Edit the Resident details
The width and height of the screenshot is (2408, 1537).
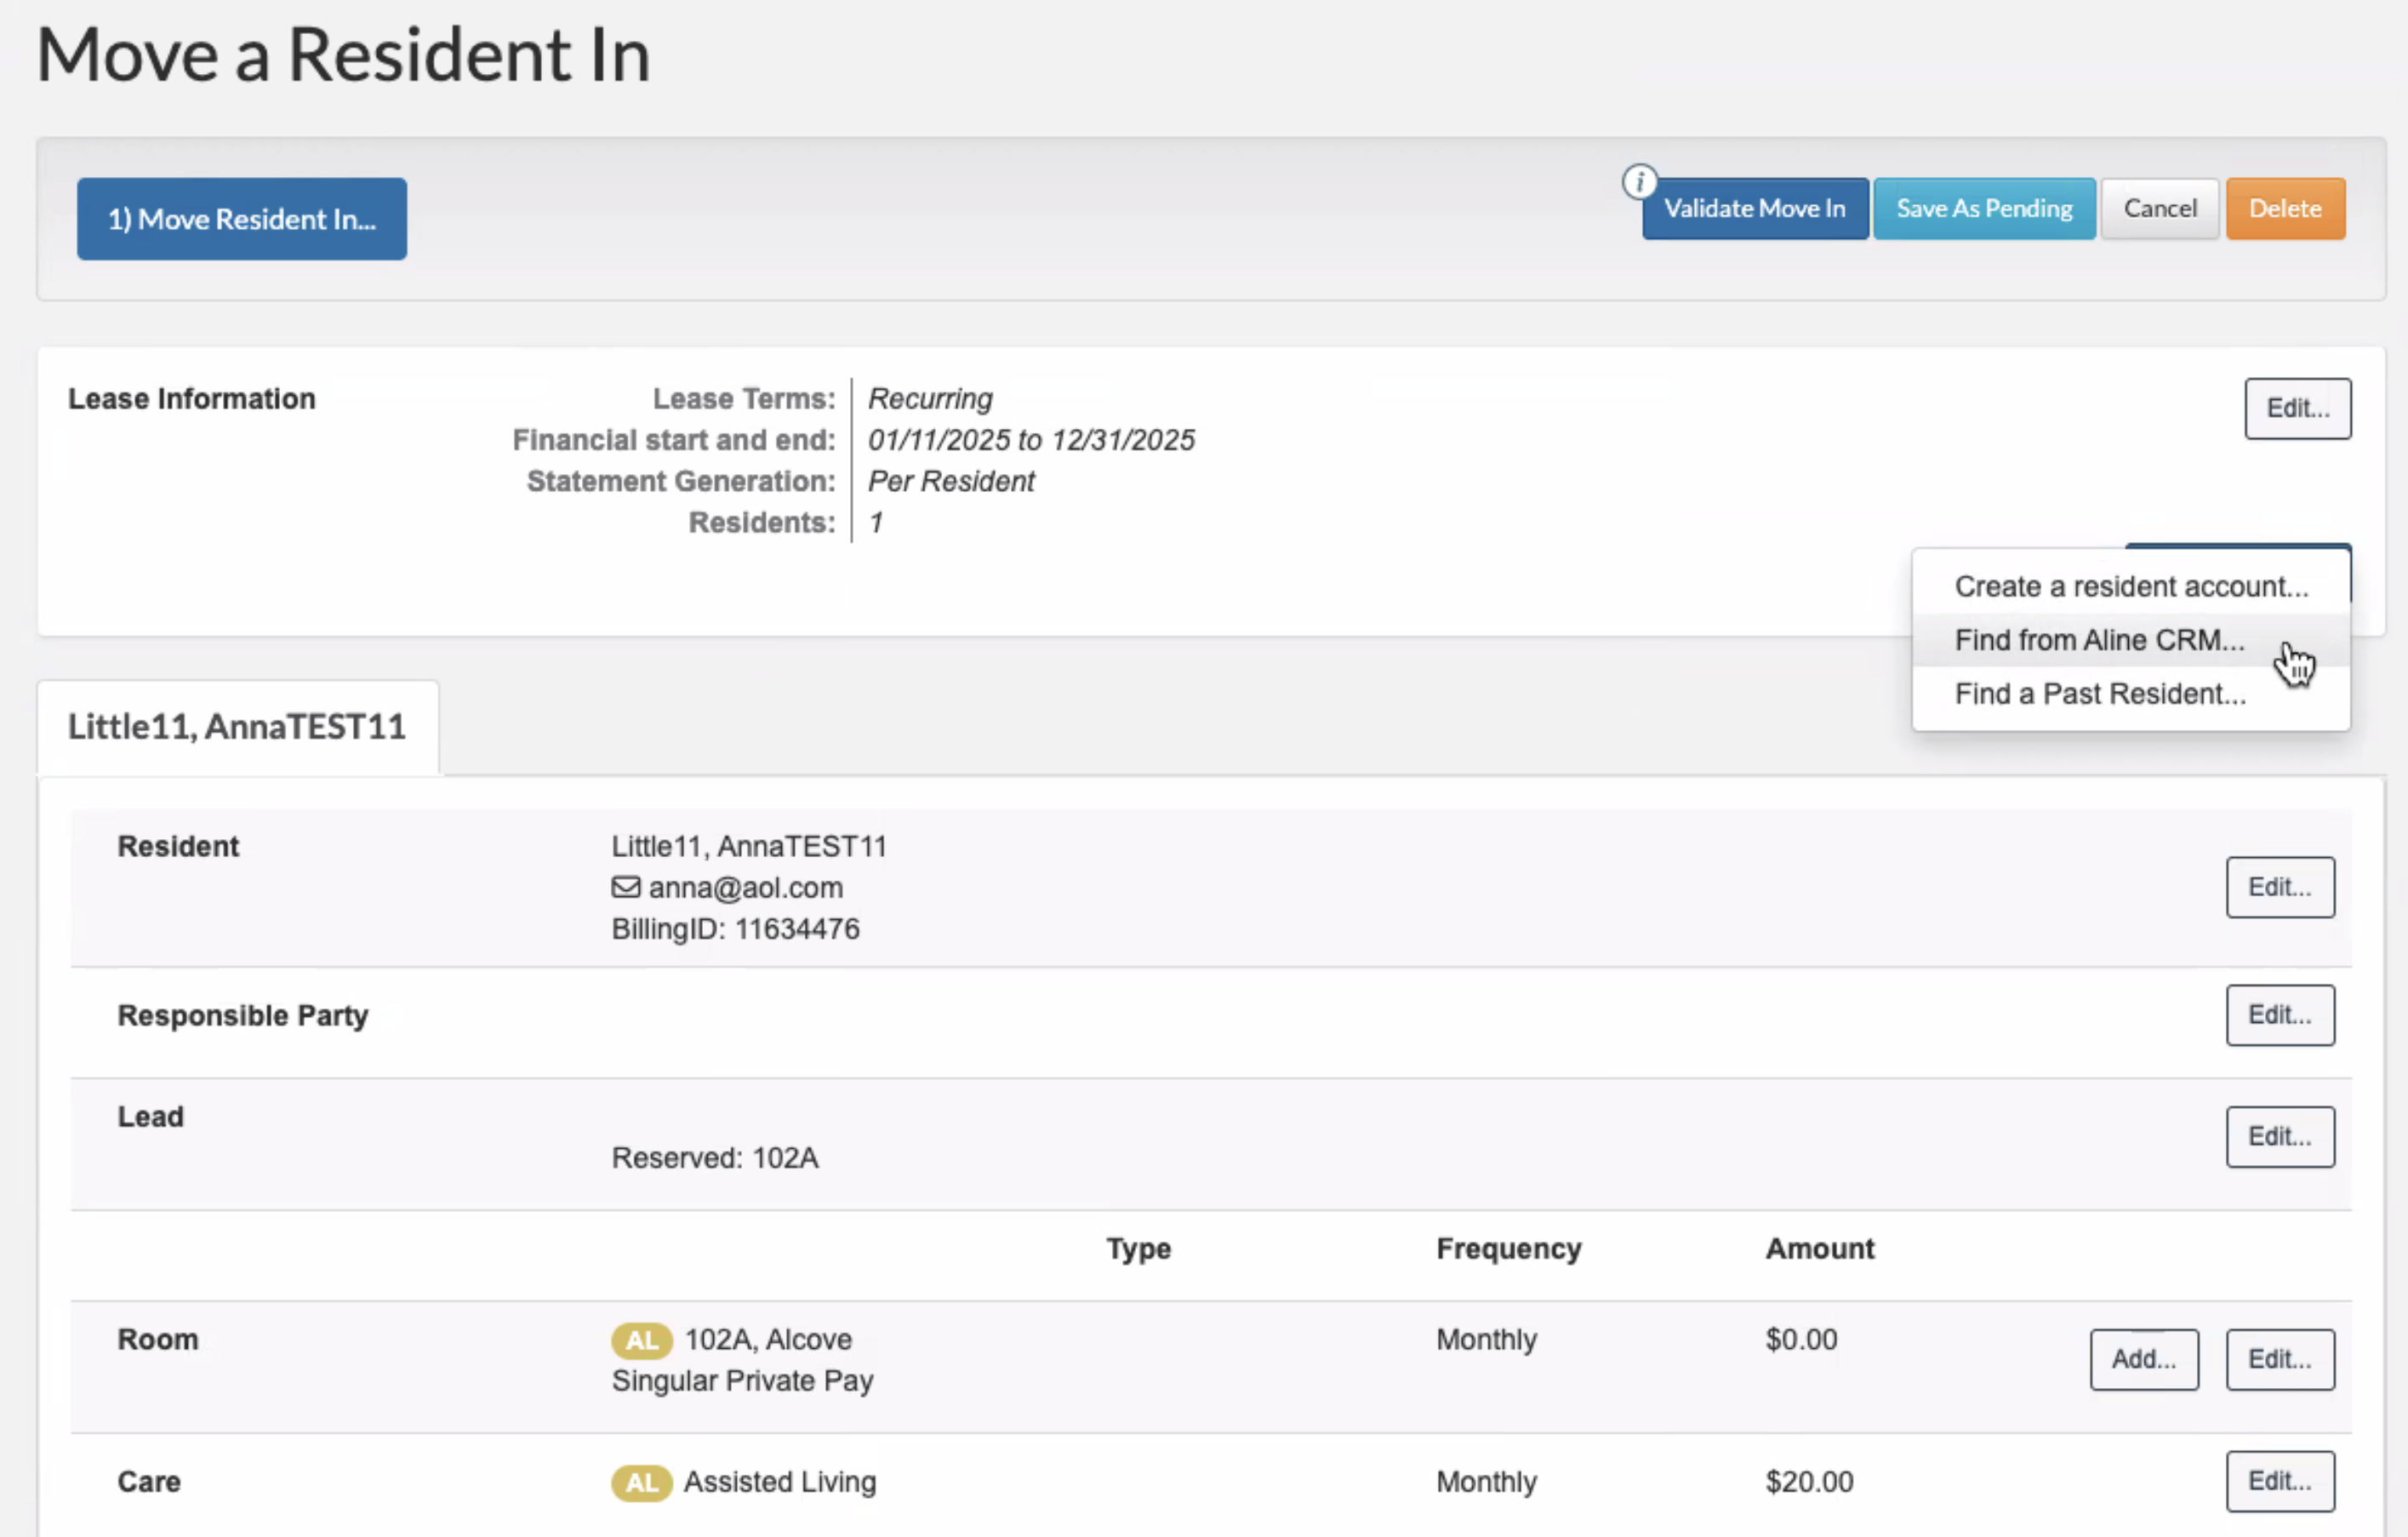(2279, 887)
